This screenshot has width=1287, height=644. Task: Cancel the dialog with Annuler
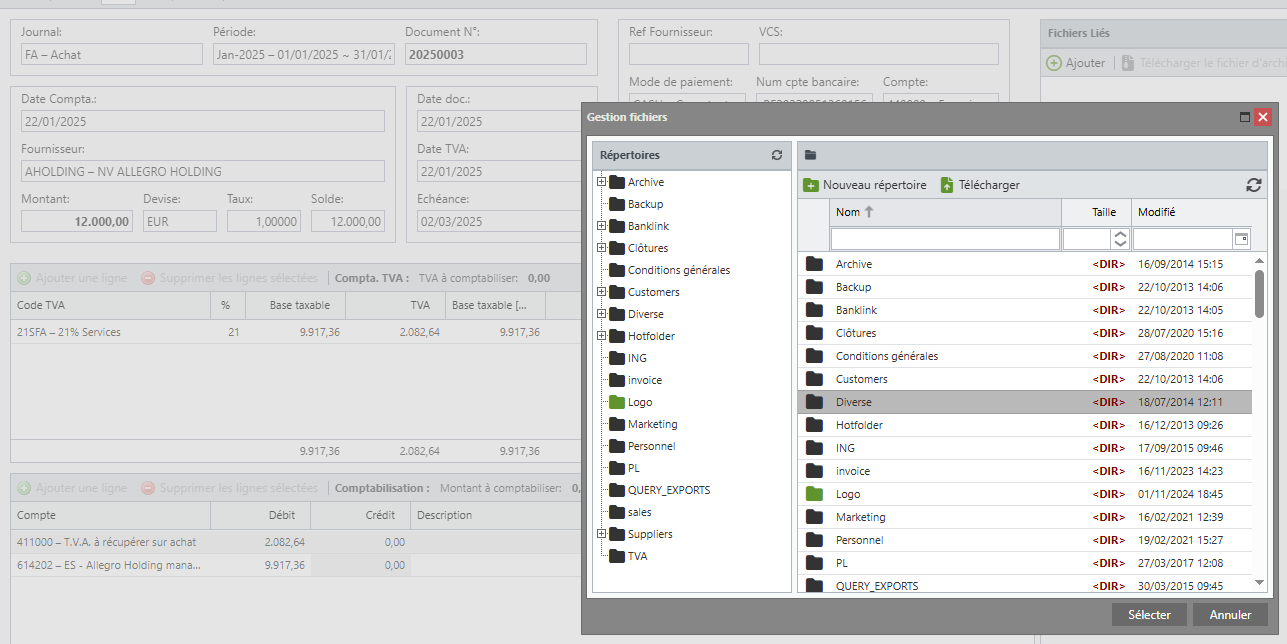coord(1230,614)
